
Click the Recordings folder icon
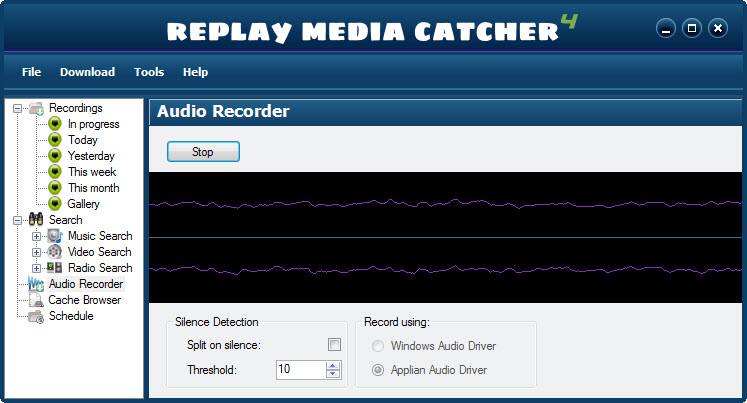click(36, 108)
